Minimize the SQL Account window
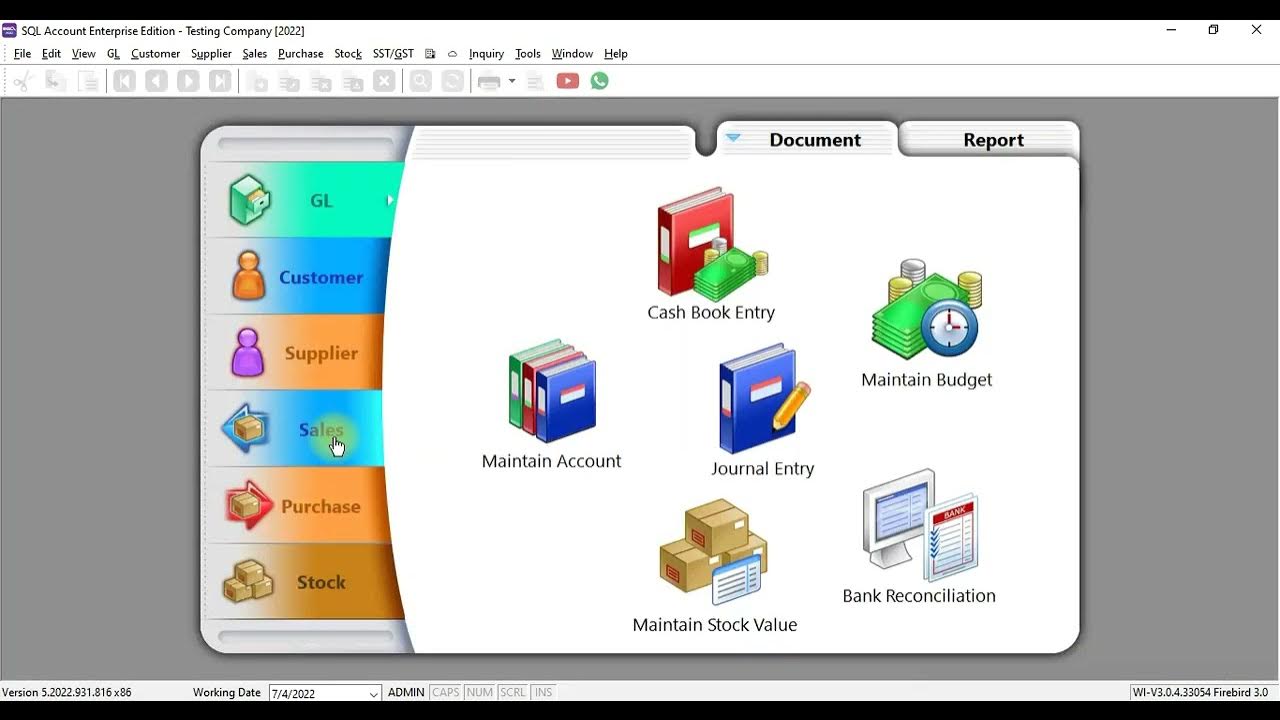The width and height of the screenshot is (1280, 720). pos(1171,30)
